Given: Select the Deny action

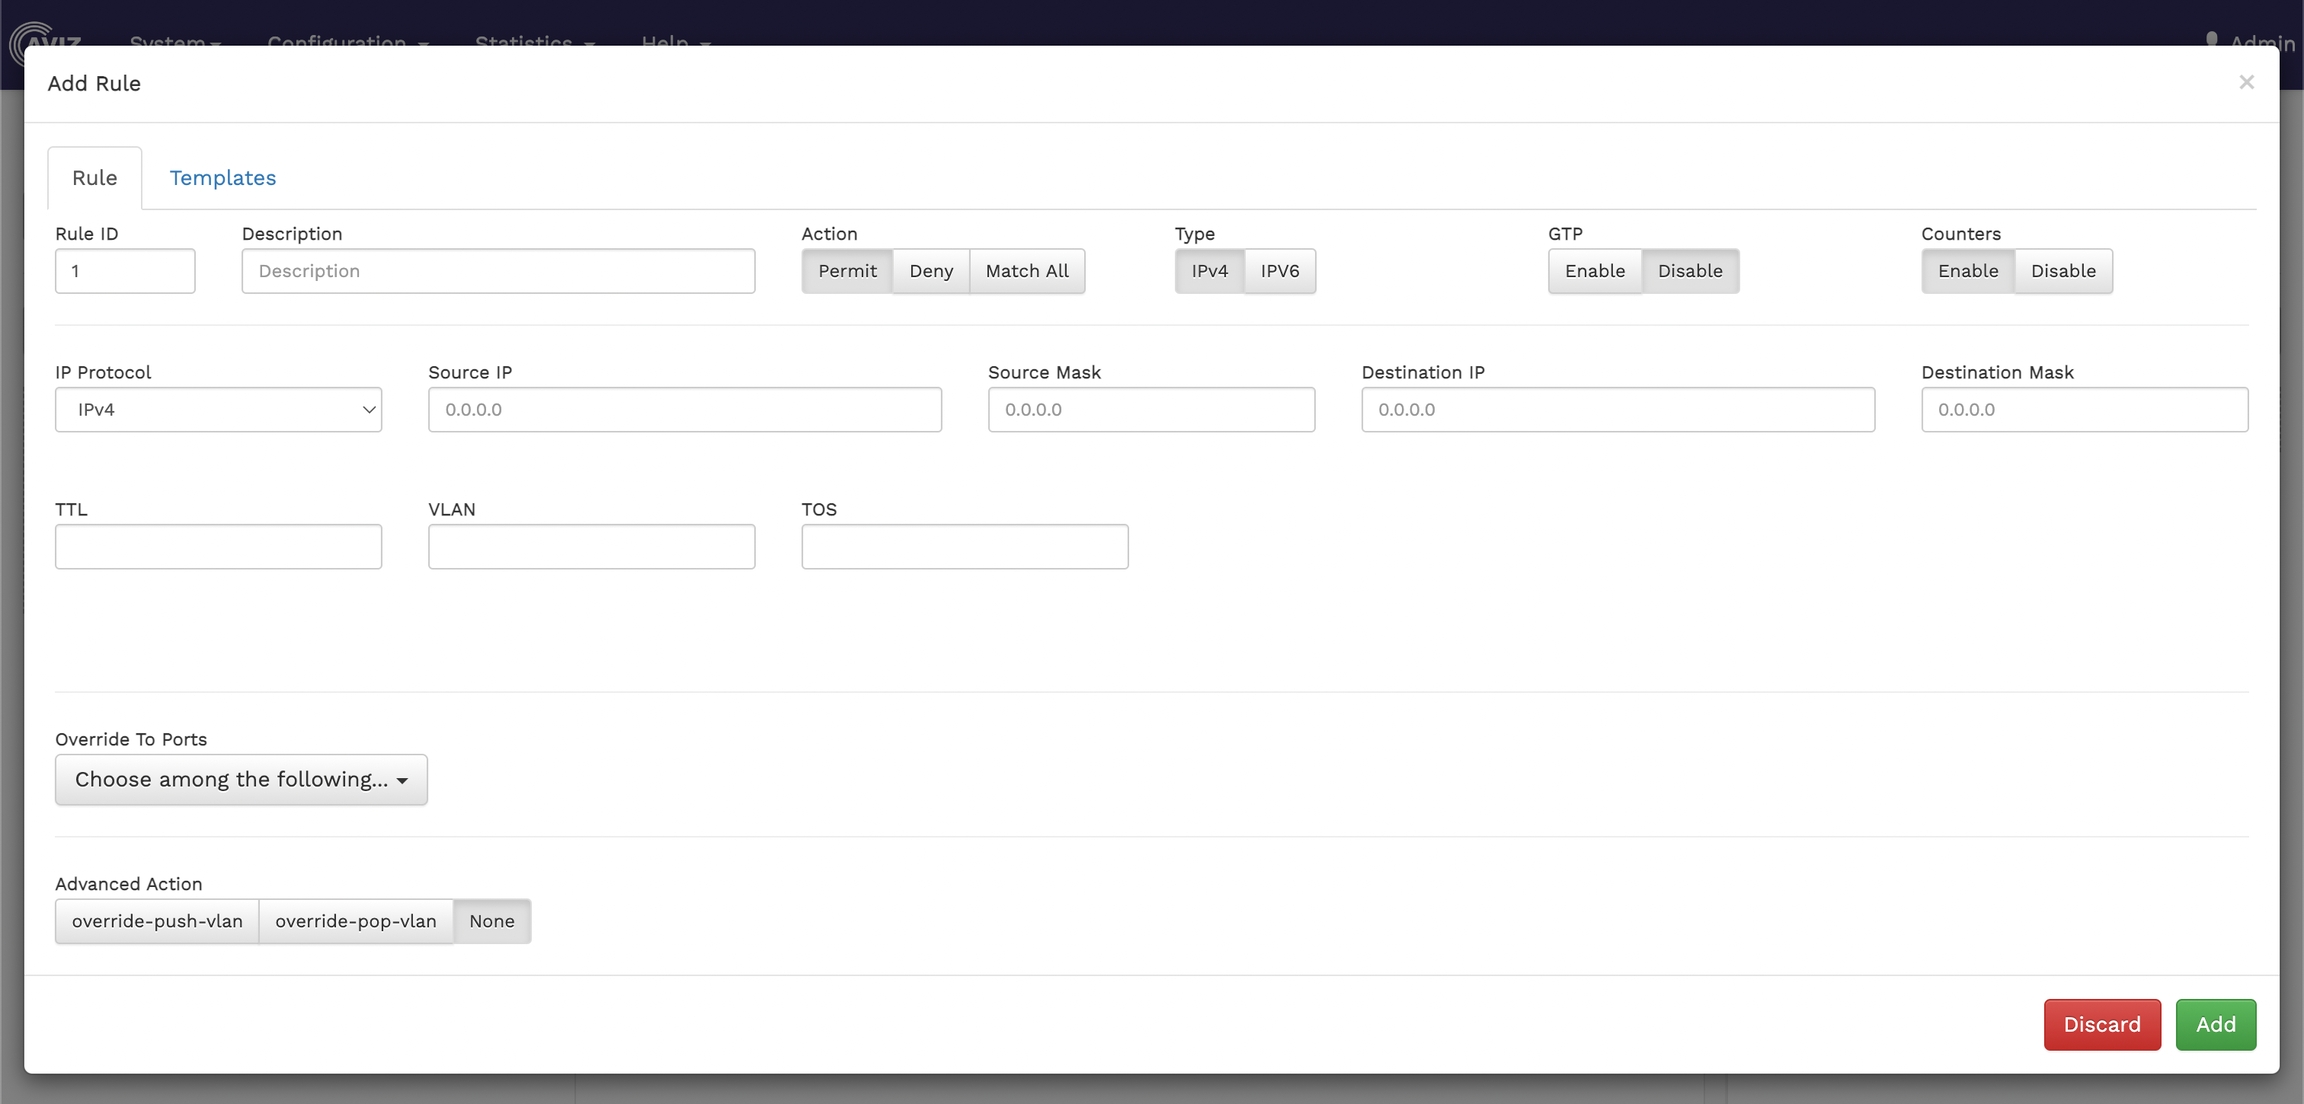Looking at the screenshot, I should (x=930, y=271).
